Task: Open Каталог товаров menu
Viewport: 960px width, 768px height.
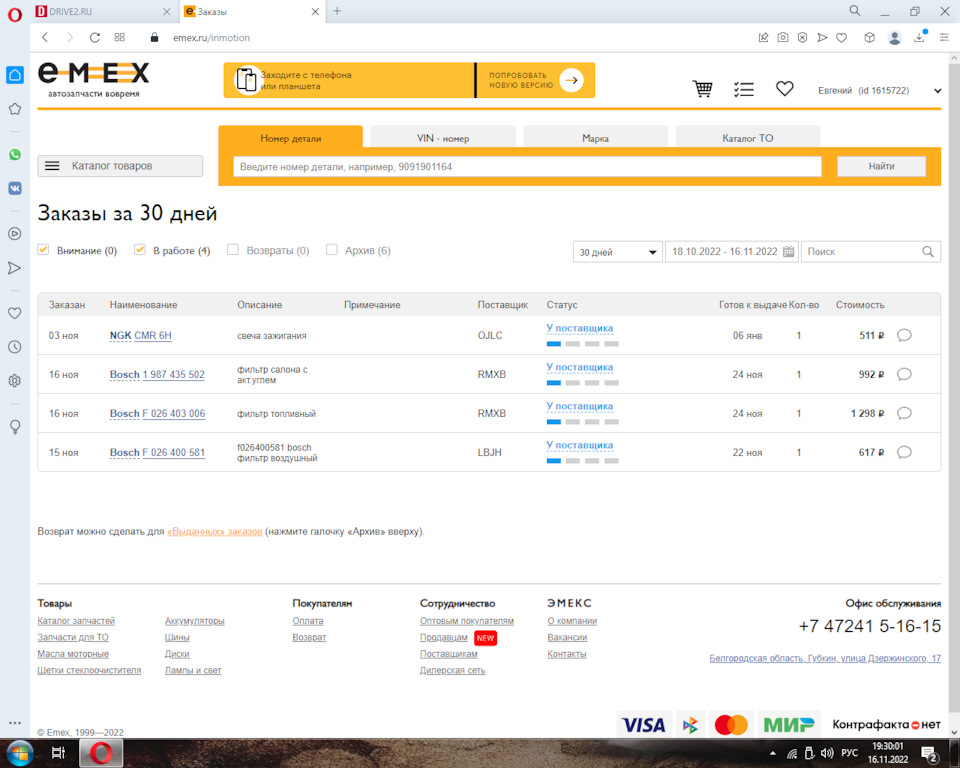Action: [120, 166]
